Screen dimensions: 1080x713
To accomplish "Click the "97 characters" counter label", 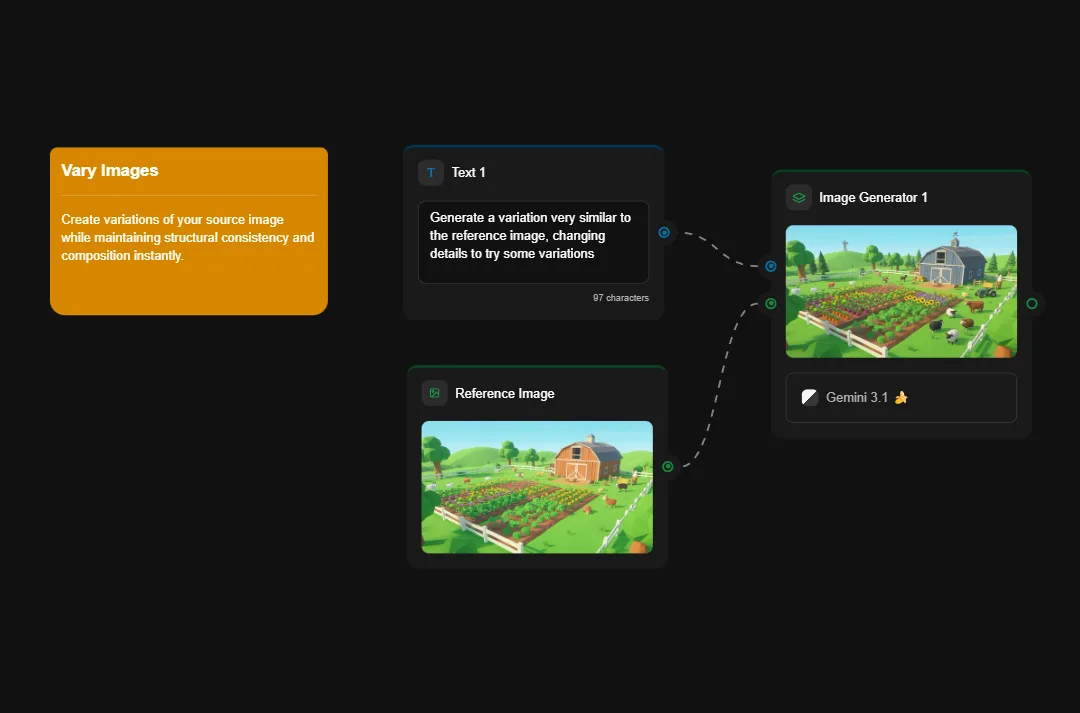I will point(620,297).
